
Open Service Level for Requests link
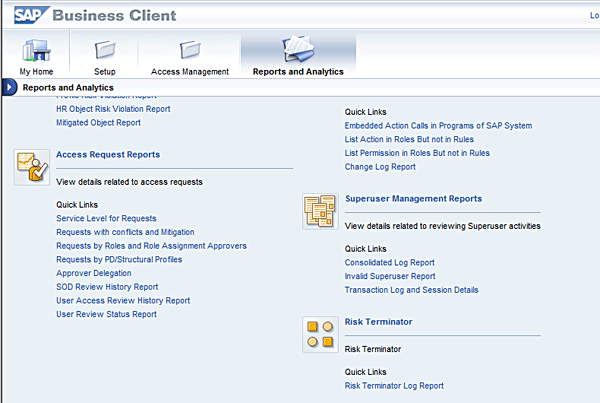(106, 219)
